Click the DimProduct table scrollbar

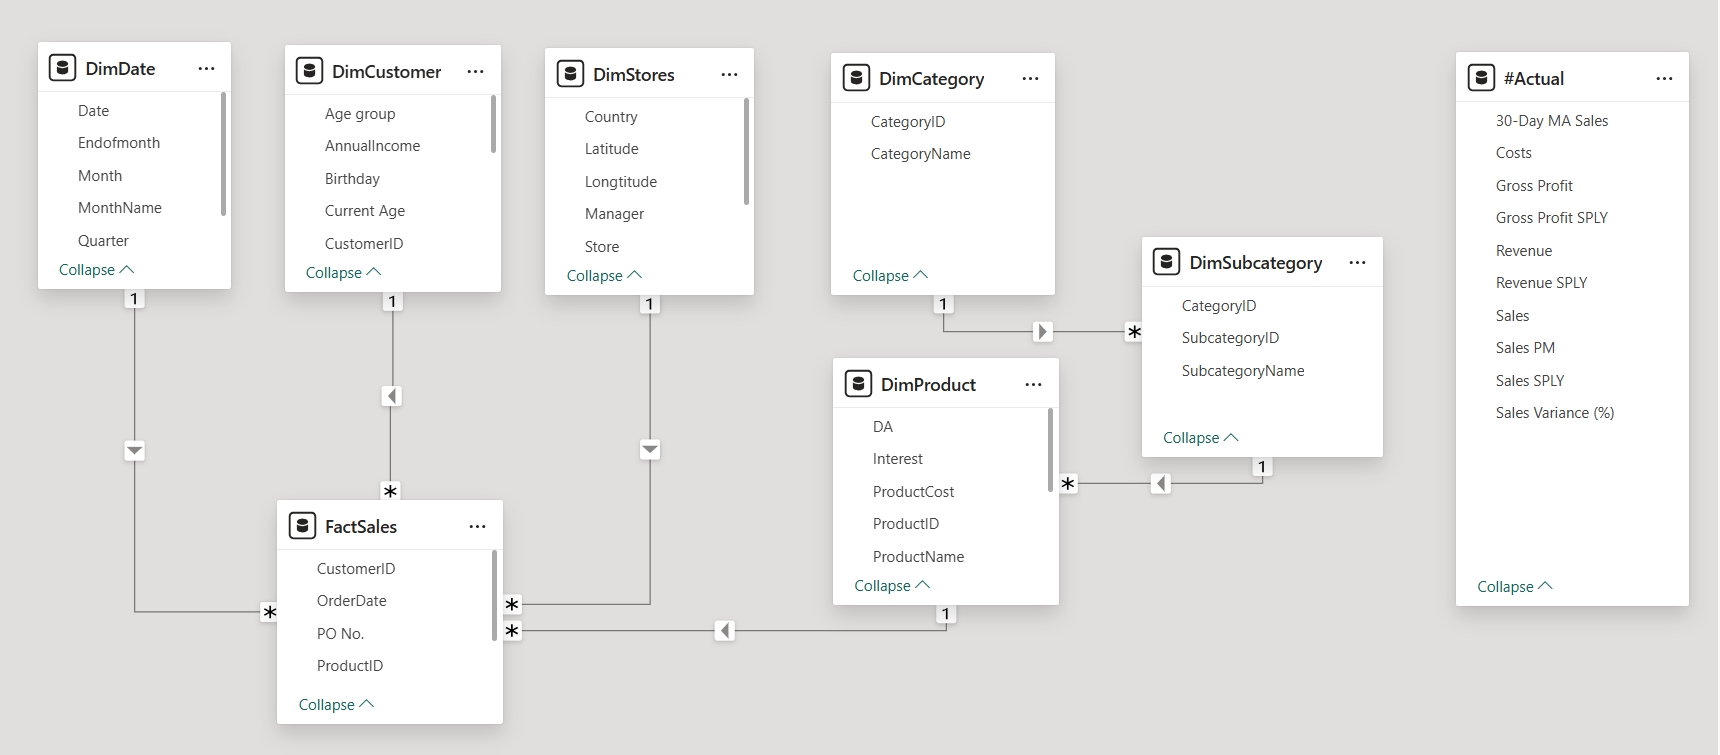tap(1051, 450)
